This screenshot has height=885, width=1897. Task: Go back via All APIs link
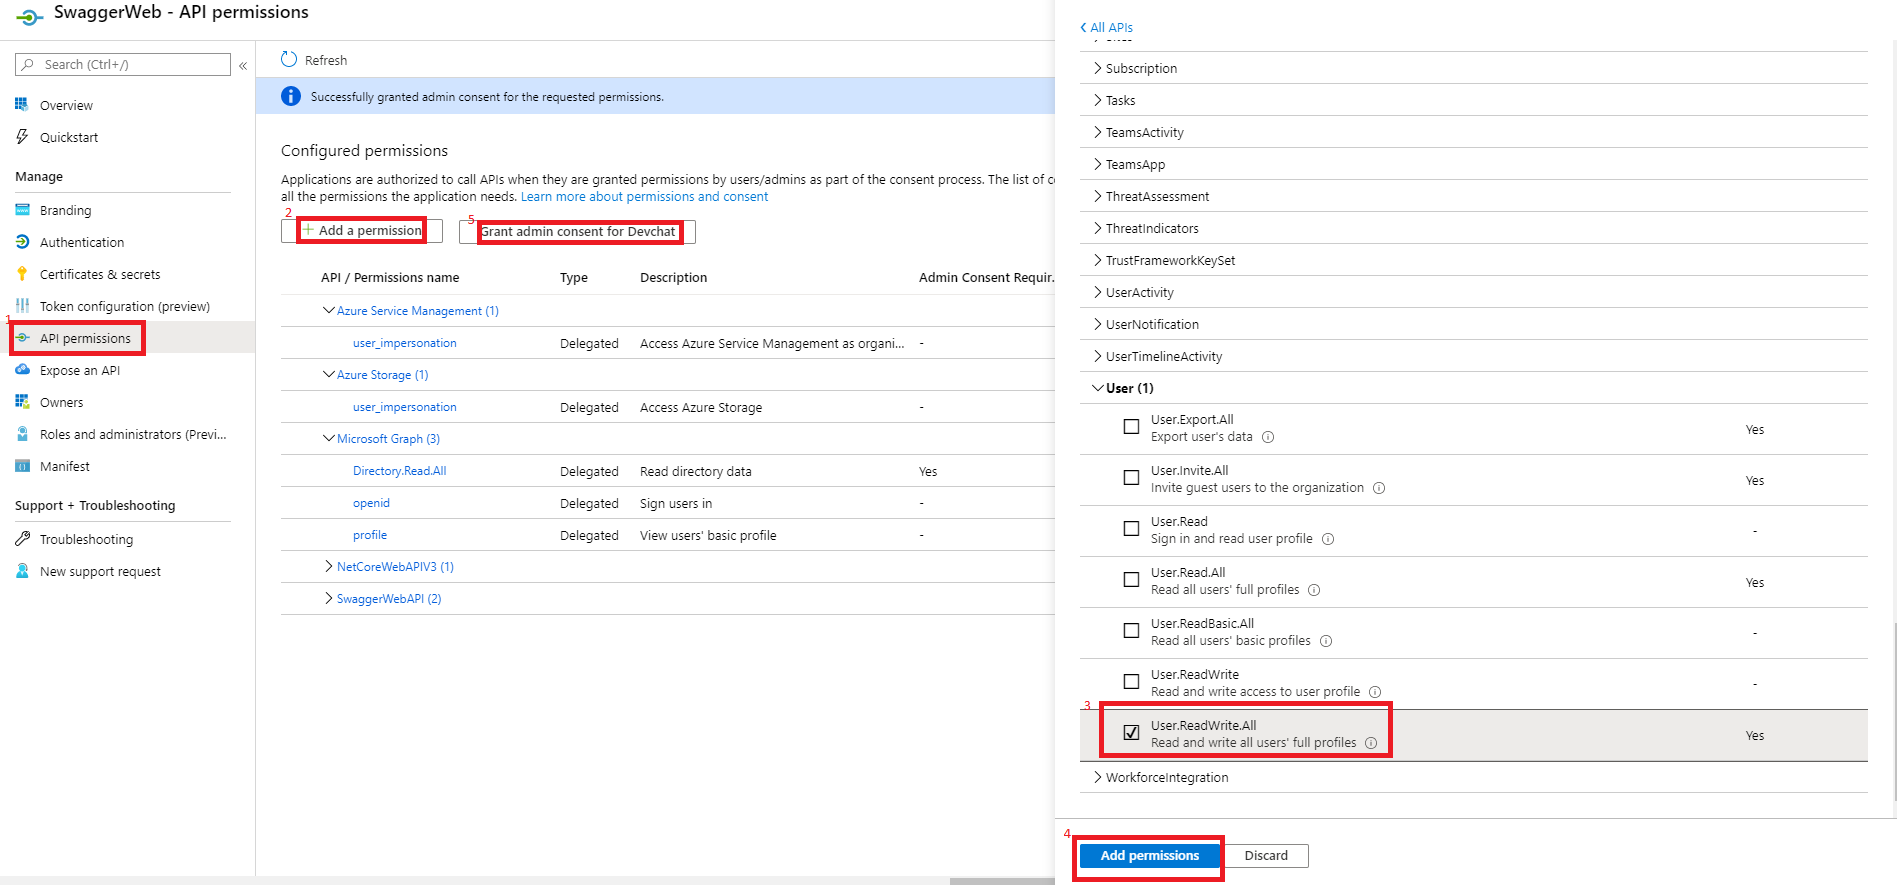point(1106,28)
